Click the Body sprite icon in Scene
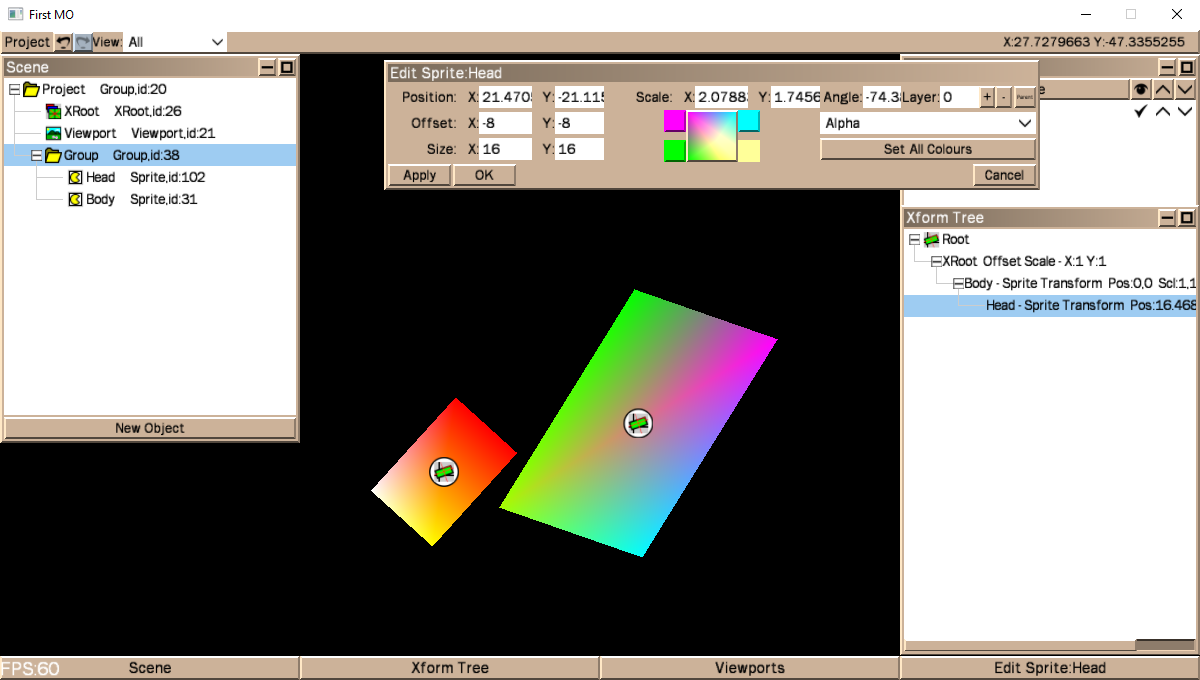This screenshot has width=1200, height=680. pyautogui.click(x=75, y=199)
